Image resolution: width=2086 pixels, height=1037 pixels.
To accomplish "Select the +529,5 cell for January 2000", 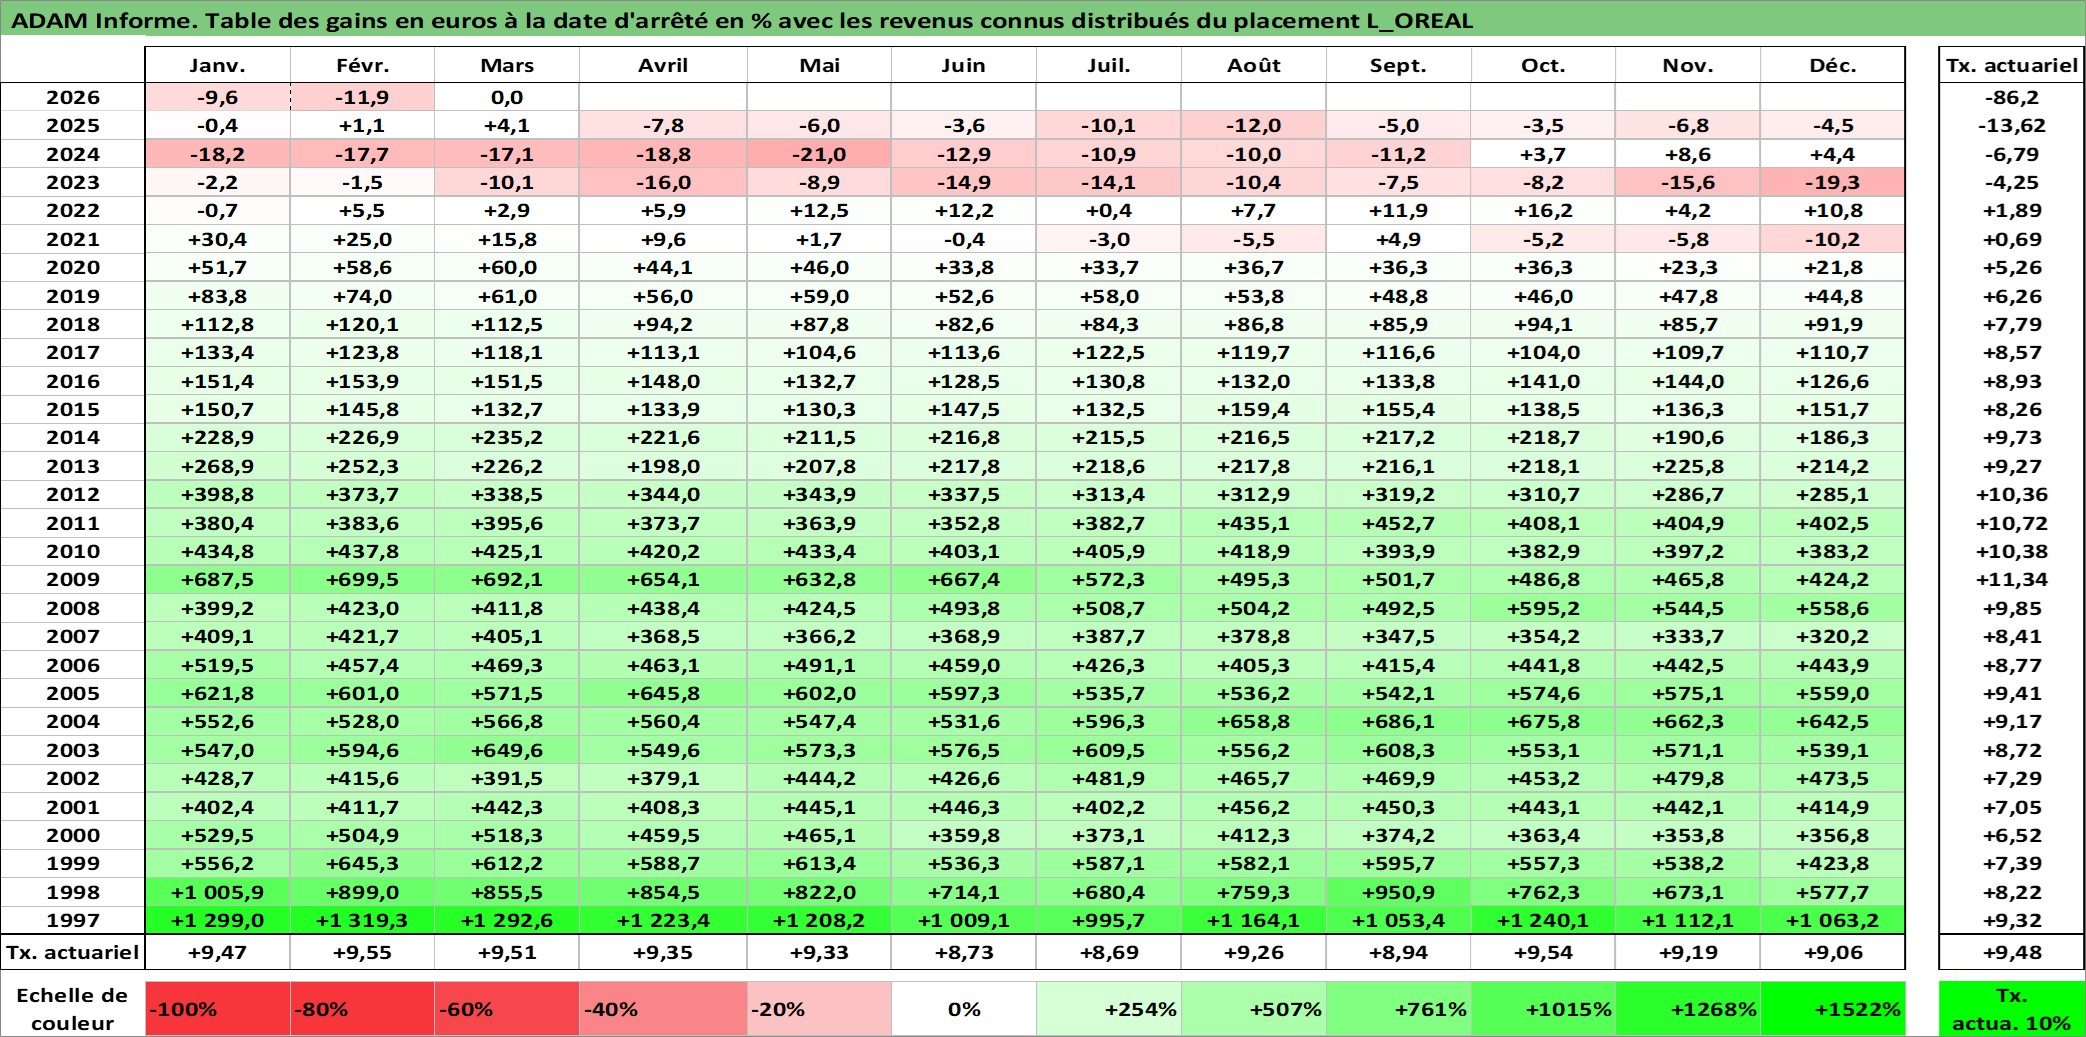I will tap(217, 835).
